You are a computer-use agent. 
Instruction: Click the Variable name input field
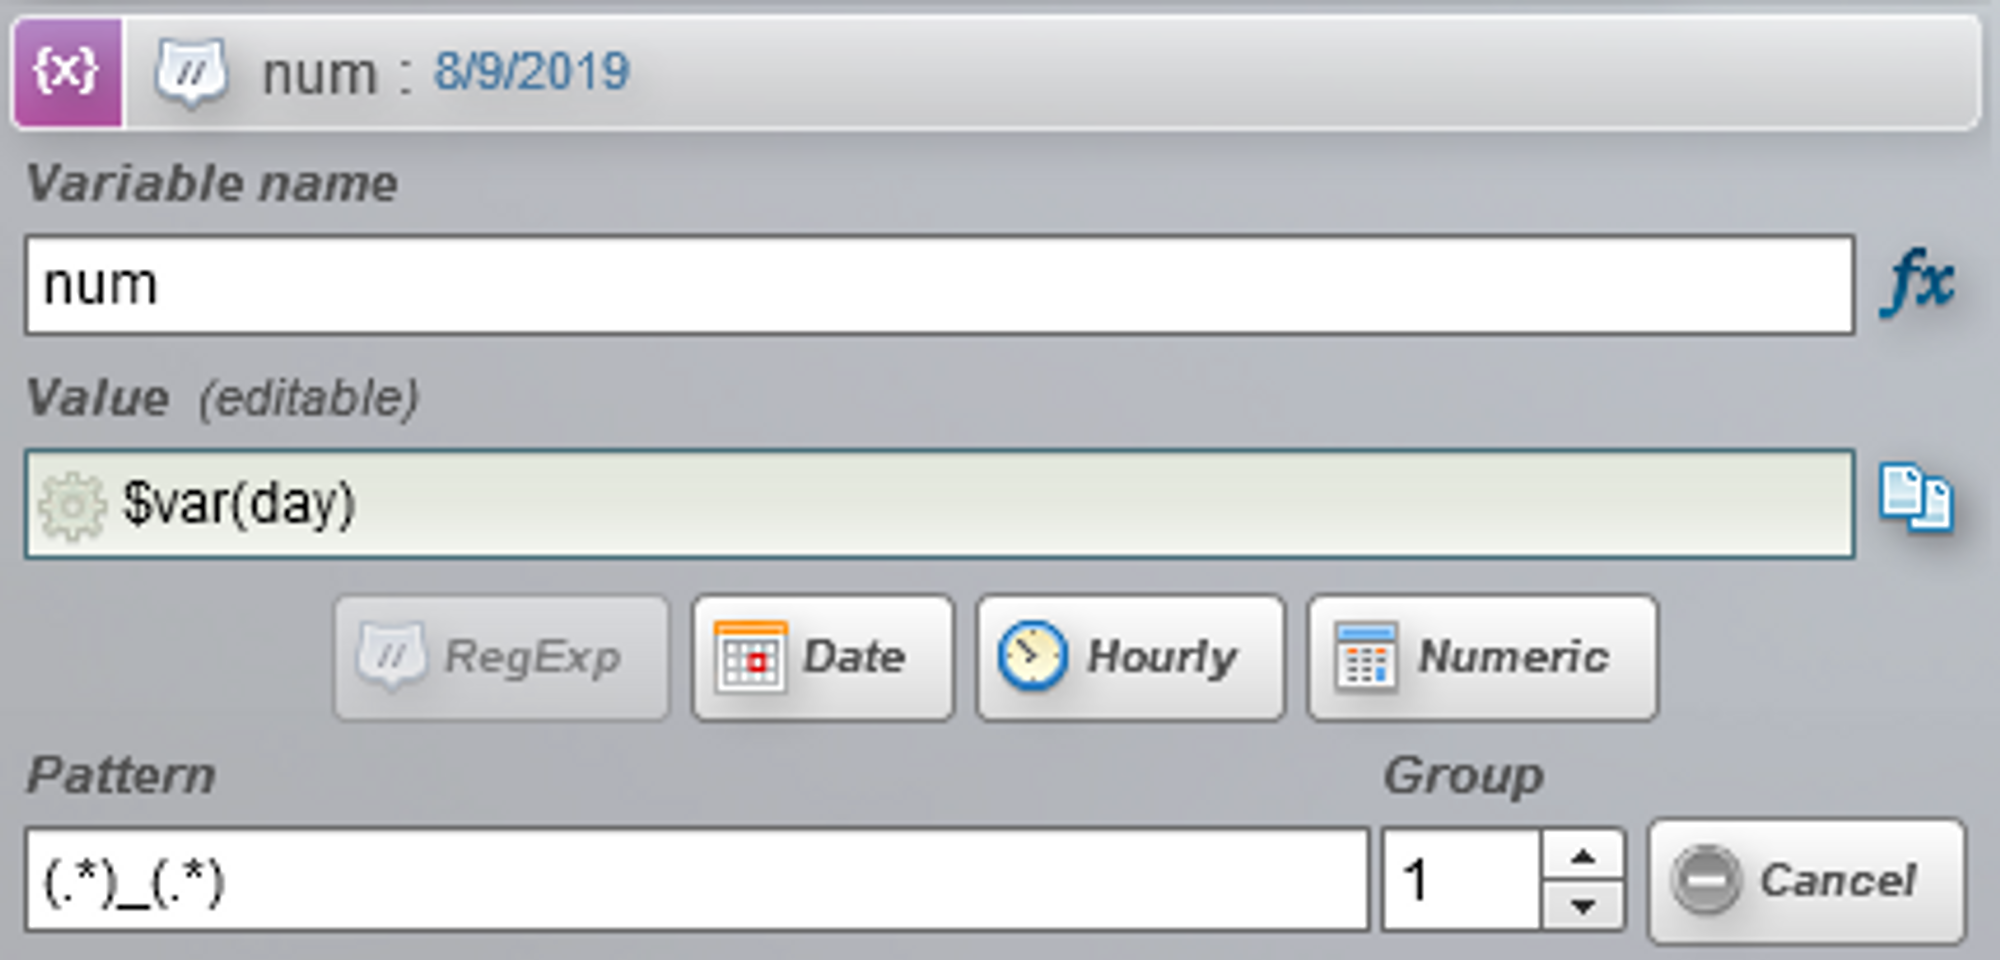tap(940, 285)
